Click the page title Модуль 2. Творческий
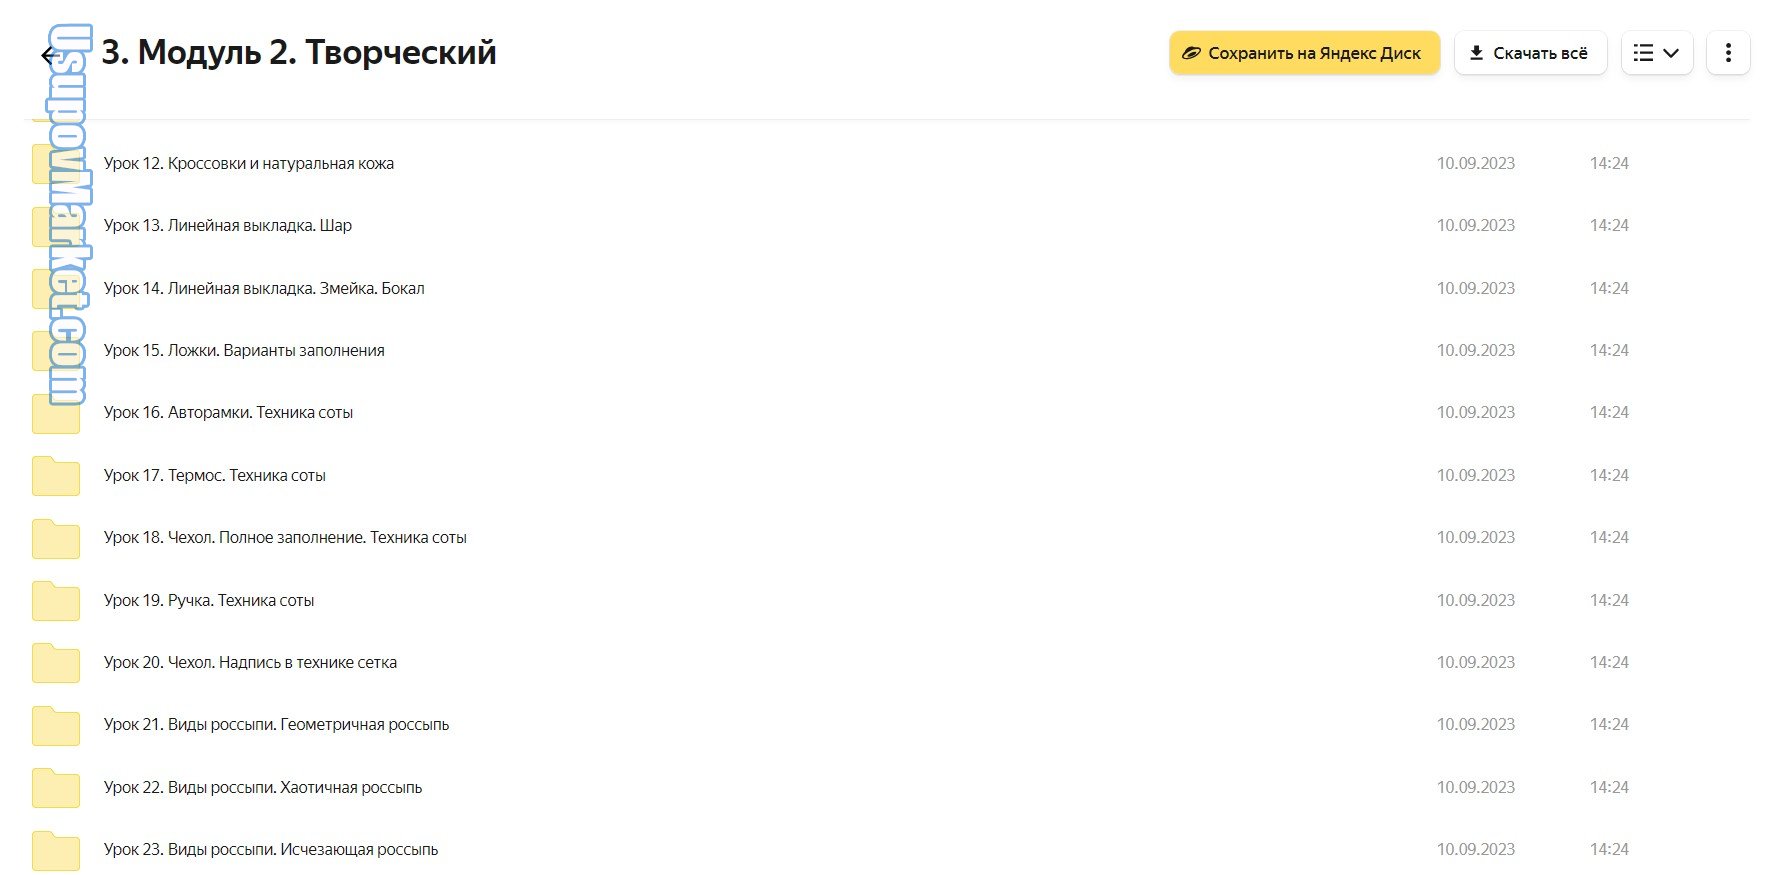Image resolution: width=1767 pixels, height=875 pixels. pyautogui.click(x=299, y=52)
